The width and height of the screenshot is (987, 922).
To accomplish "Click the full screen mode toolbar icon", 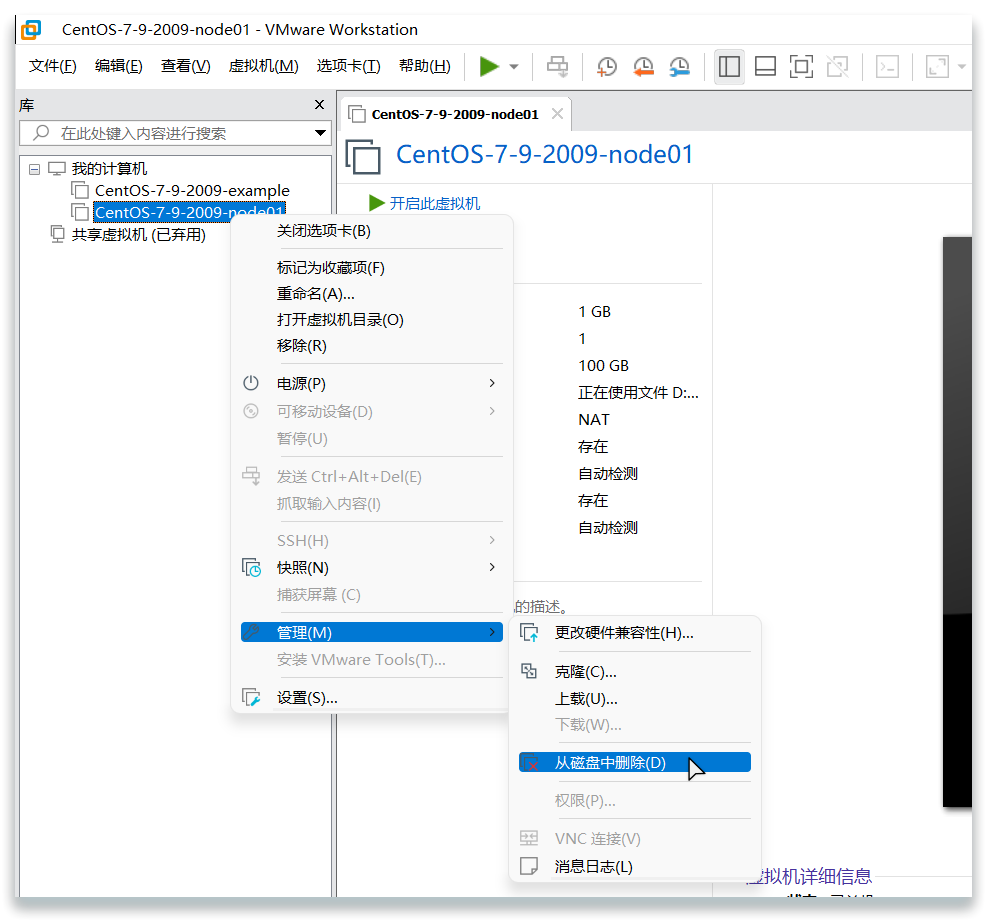I will (801, 66).
